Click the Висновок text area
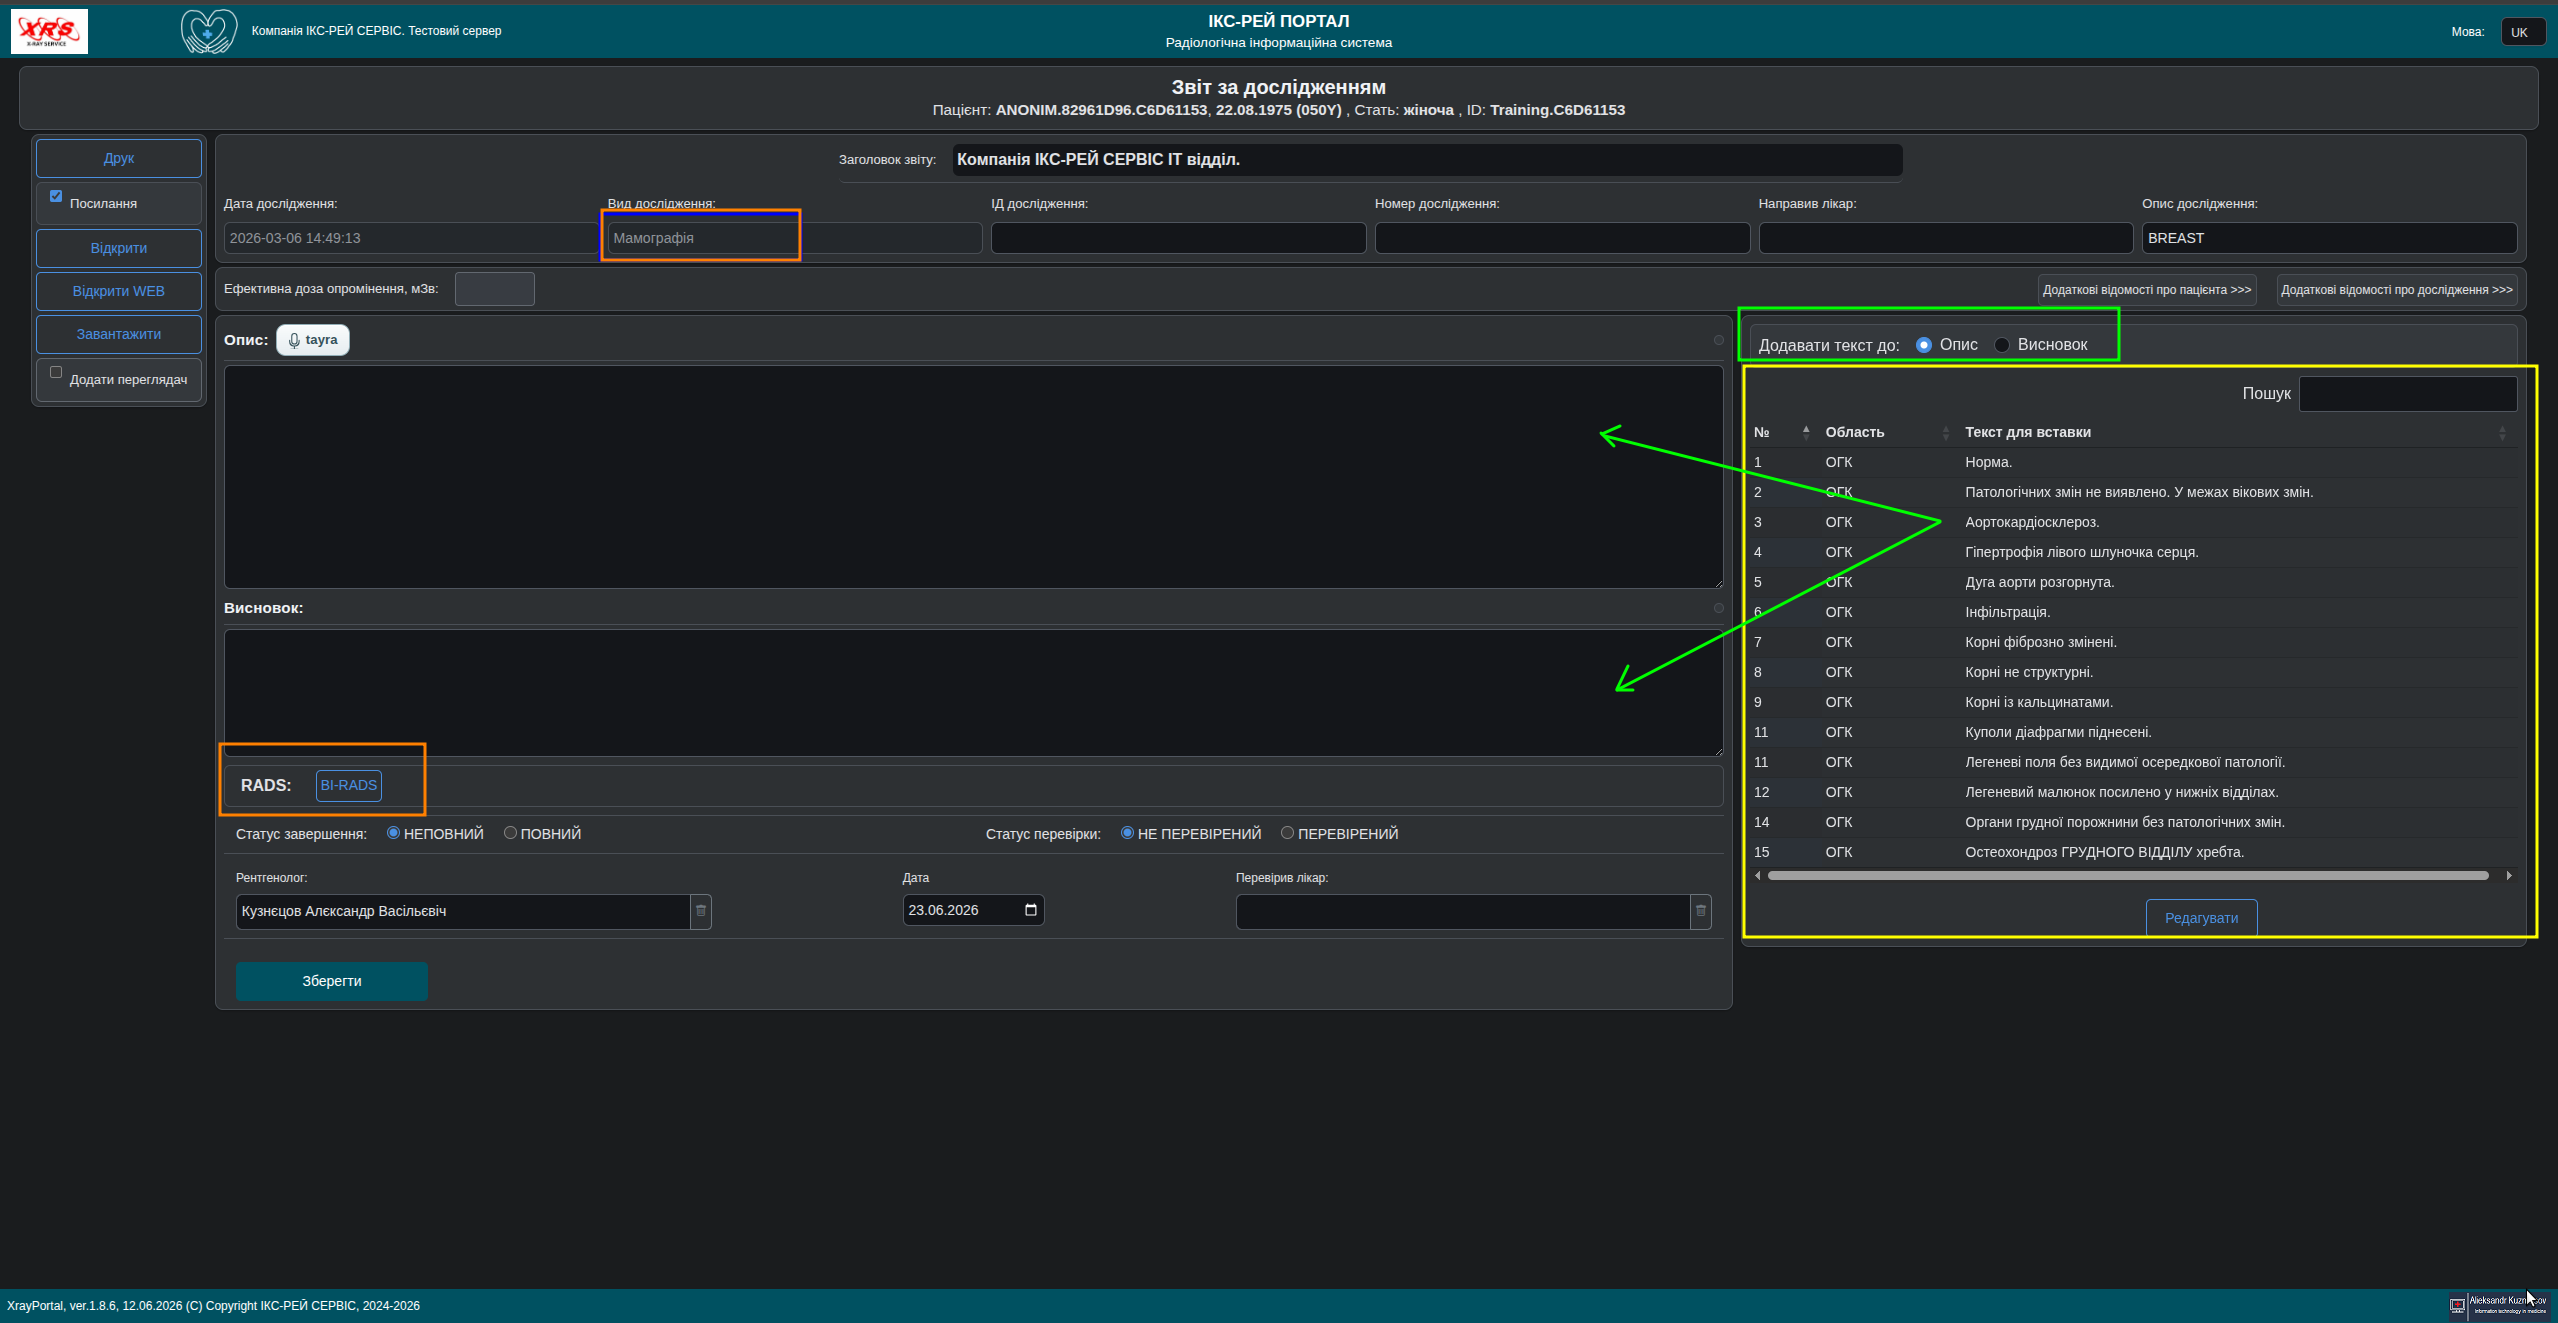Viewport: 2558px width, 1323px height. click(x=974, y=692)
